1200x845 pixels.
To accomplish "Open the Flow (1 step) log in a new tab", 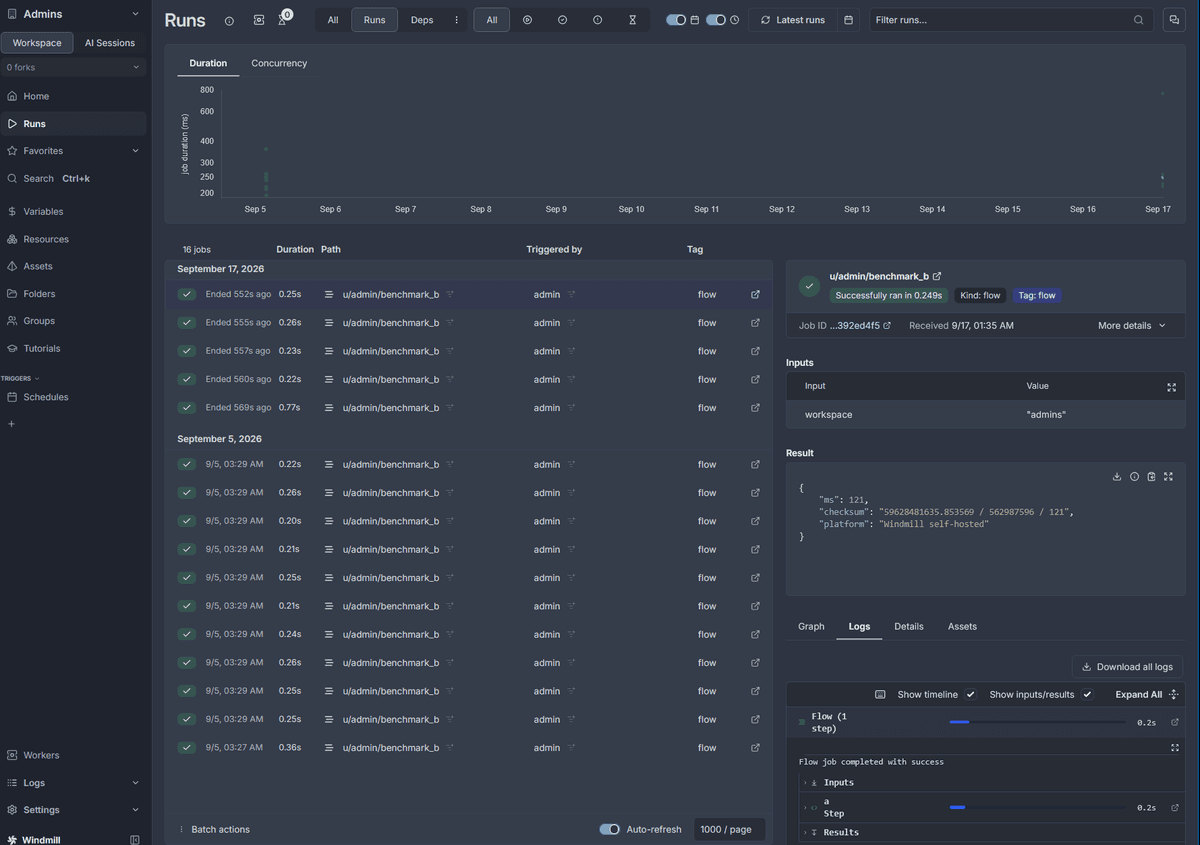I will click(1175, 722).
